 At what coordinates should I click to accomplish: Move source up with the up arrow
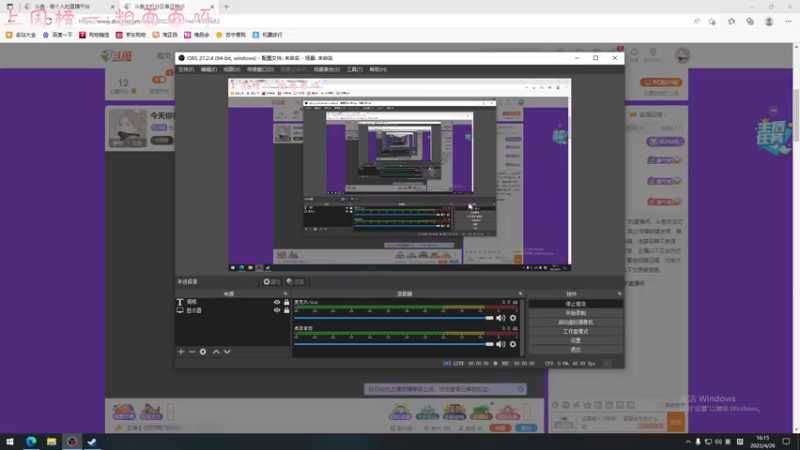pyautogui.click(x=216, y=352)
